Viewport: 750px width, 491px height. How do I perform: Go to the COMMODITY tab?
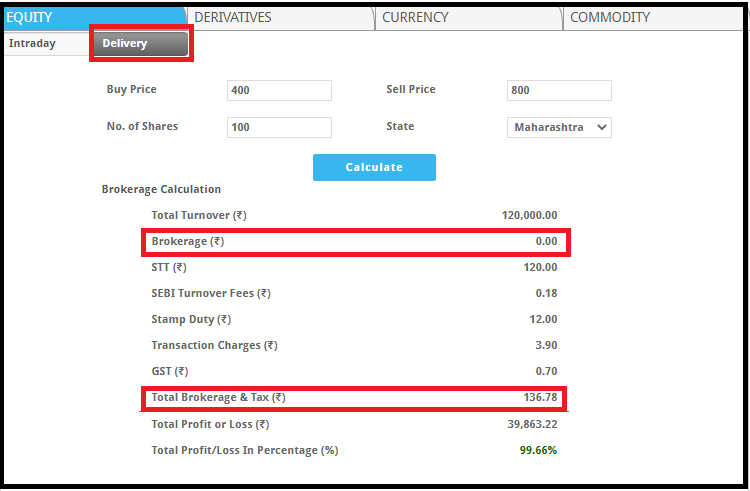click(x=610, y=17)
